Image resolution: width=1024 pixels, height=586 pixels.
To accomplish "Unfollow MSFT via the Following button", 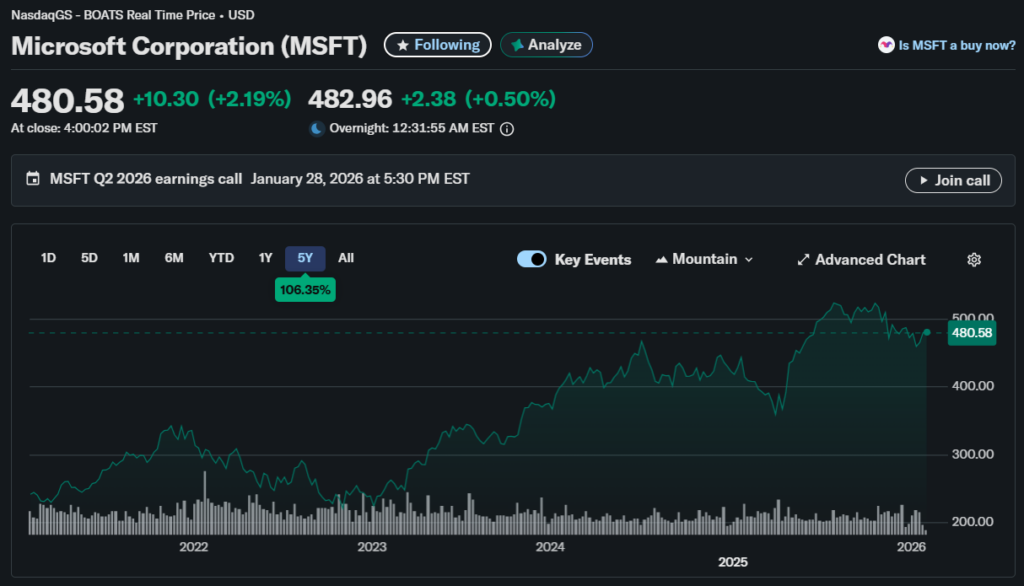I will click(x=438, y=45).
